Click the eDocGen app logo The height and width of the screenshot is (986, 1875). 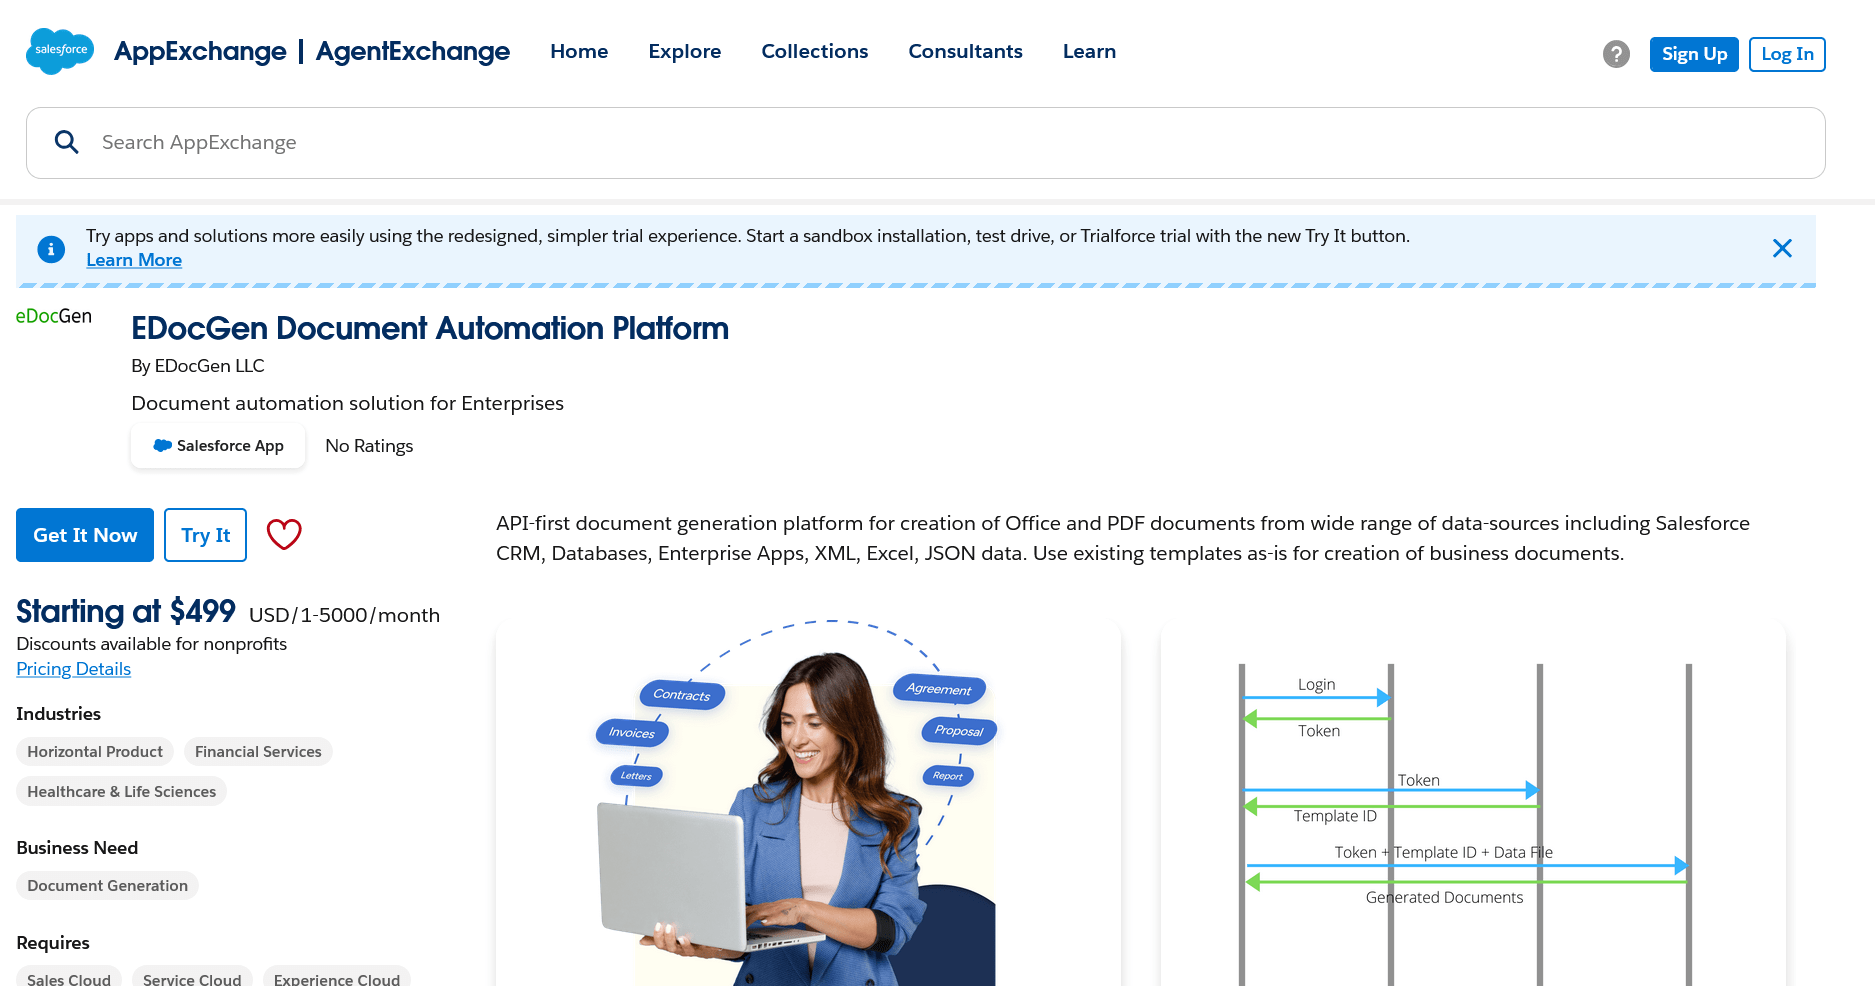(53, 316)
